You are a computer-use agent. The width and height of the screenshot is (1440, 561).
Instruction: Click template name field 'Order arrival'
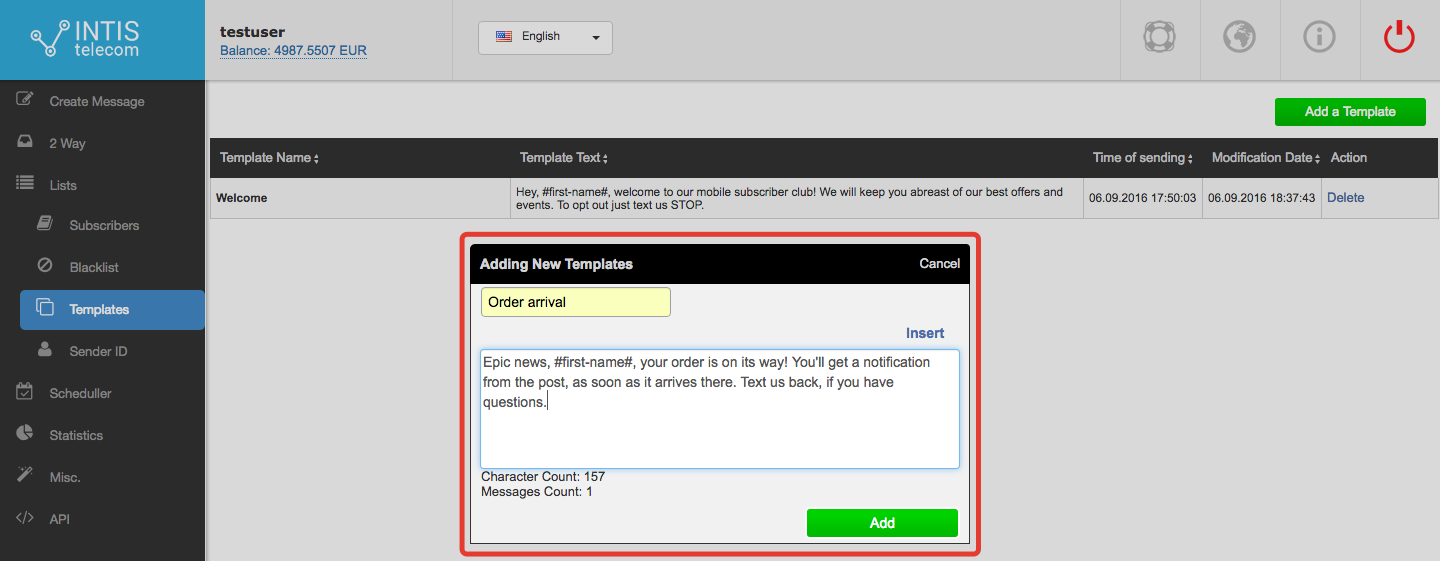point(576,302)
